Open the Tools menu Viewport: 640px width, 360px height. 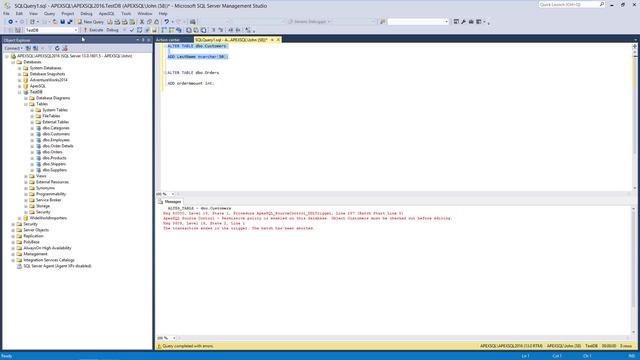126,13
